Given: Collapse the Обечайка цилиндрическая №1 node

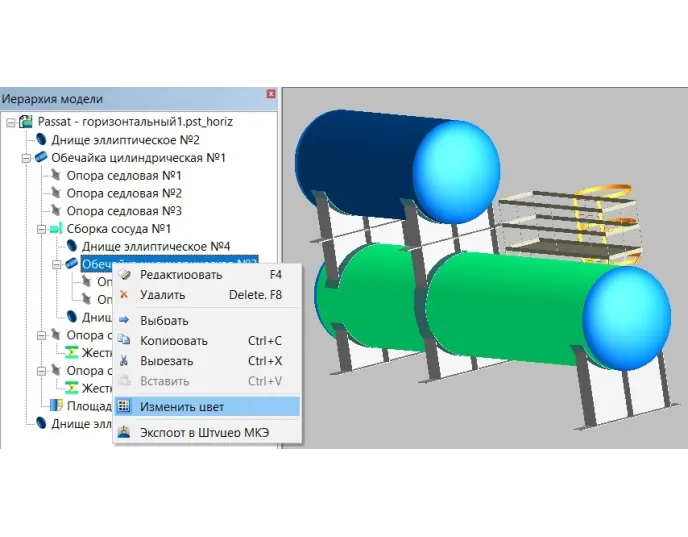Looking at the screenshot, I should (26, 158).
